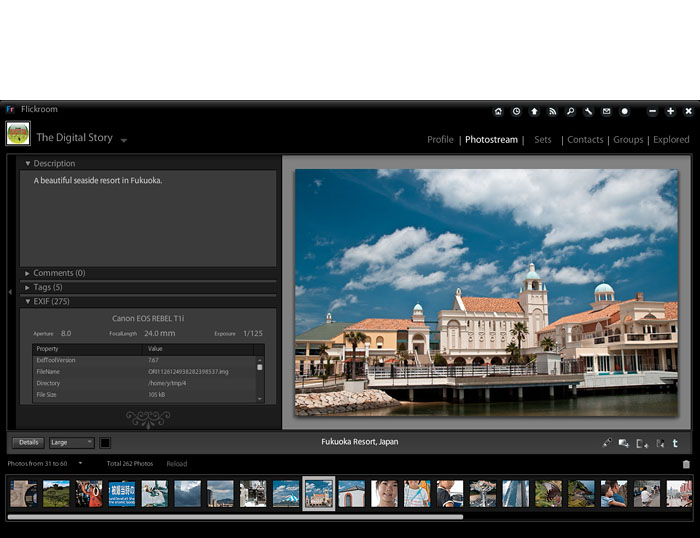Click the trash icon above the filmstrip
This screenshot has width=700, height=538.
pos(686,464)
